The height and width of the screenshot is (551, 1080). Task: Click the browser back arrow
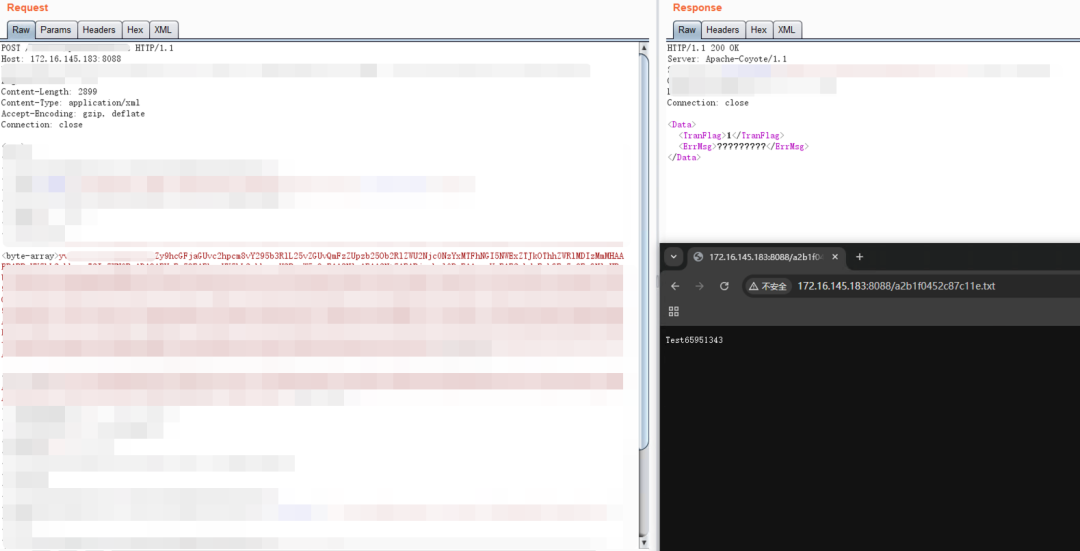point(675,286)
